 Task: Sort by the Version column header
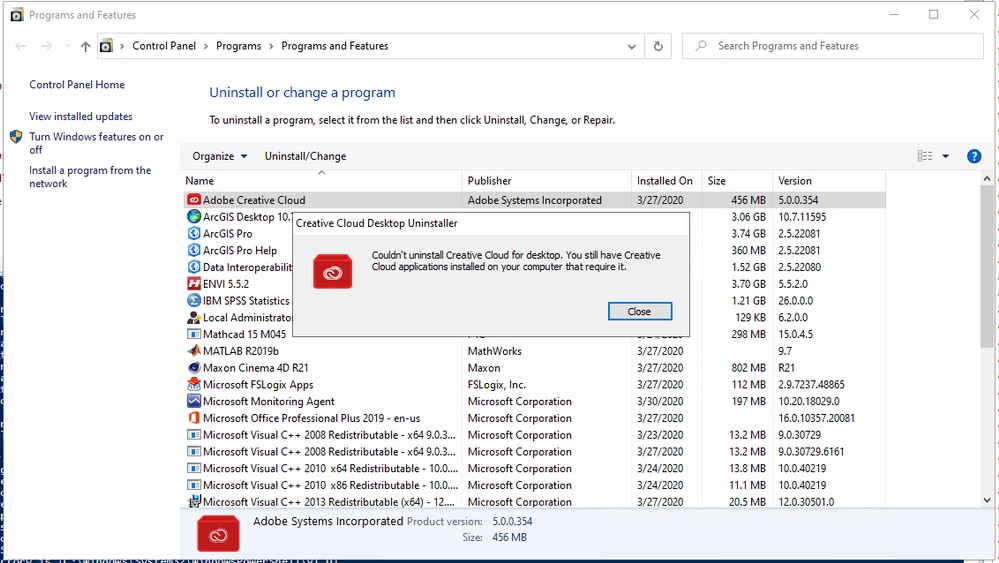[x=828, y=180]
